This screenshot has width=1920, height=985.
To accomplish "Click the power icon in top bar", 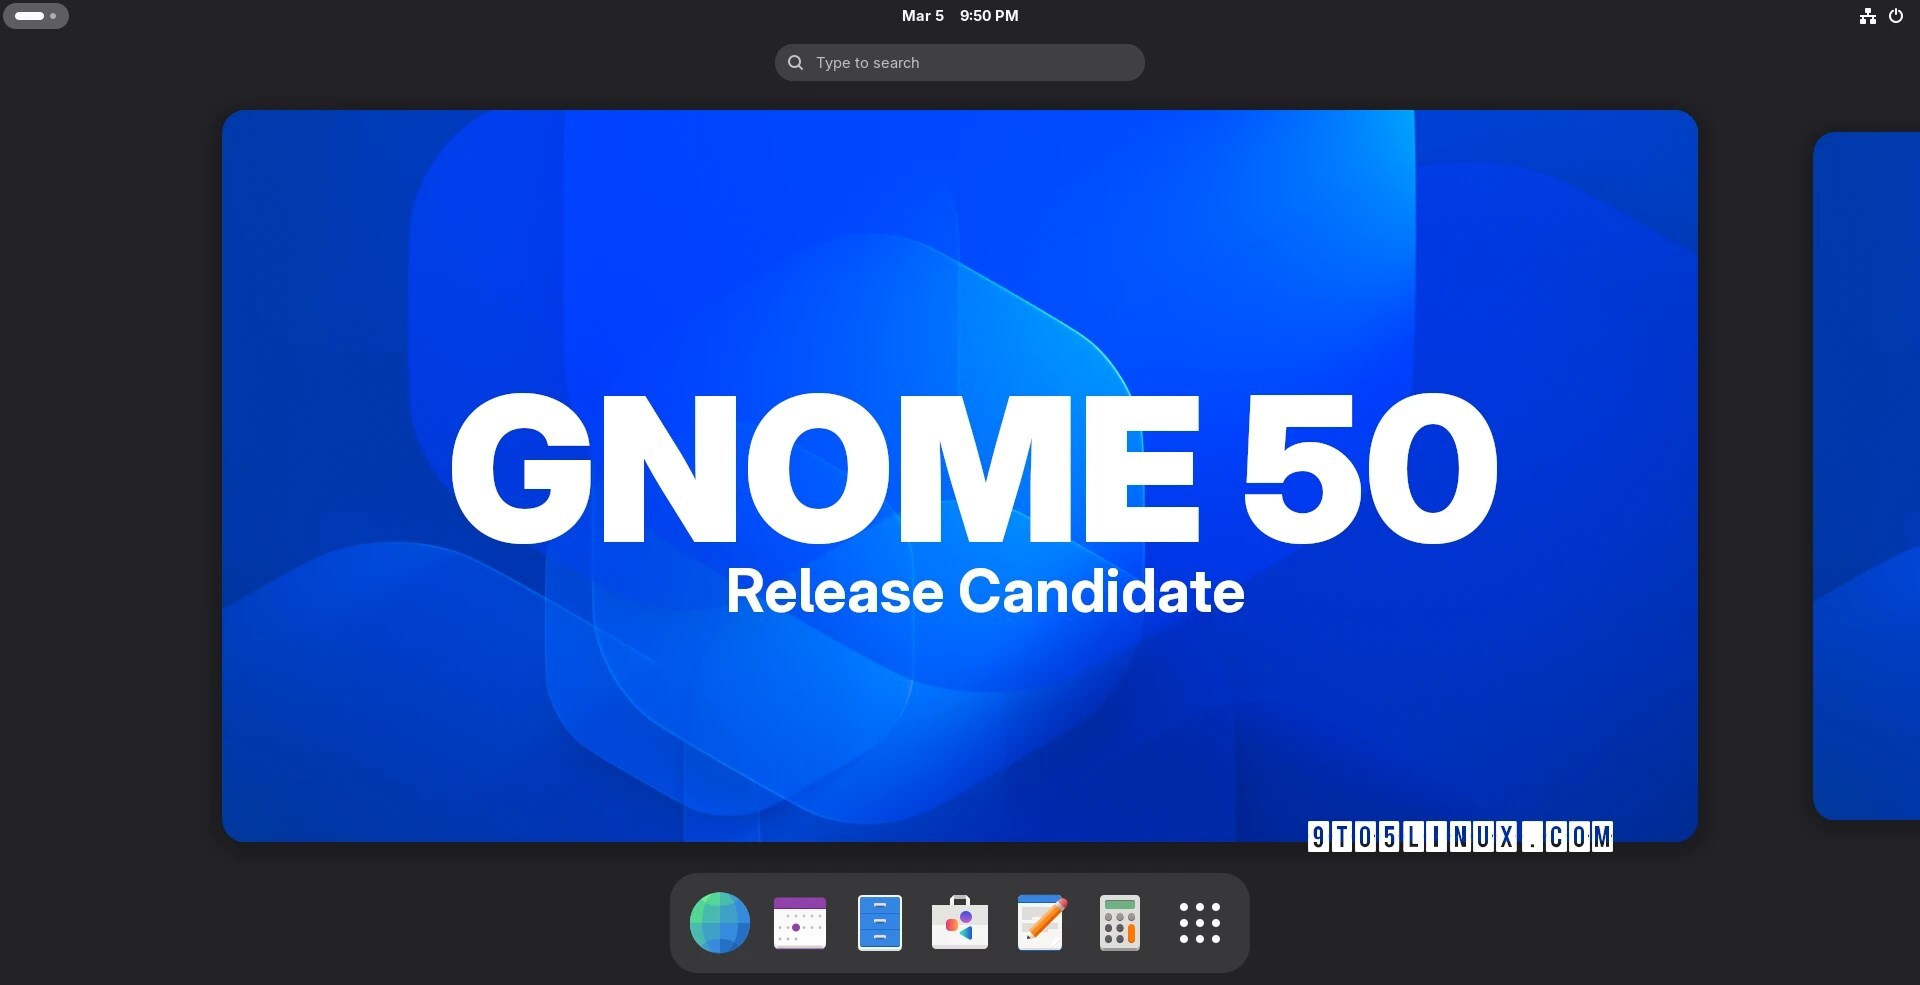I will (1895, 16).
